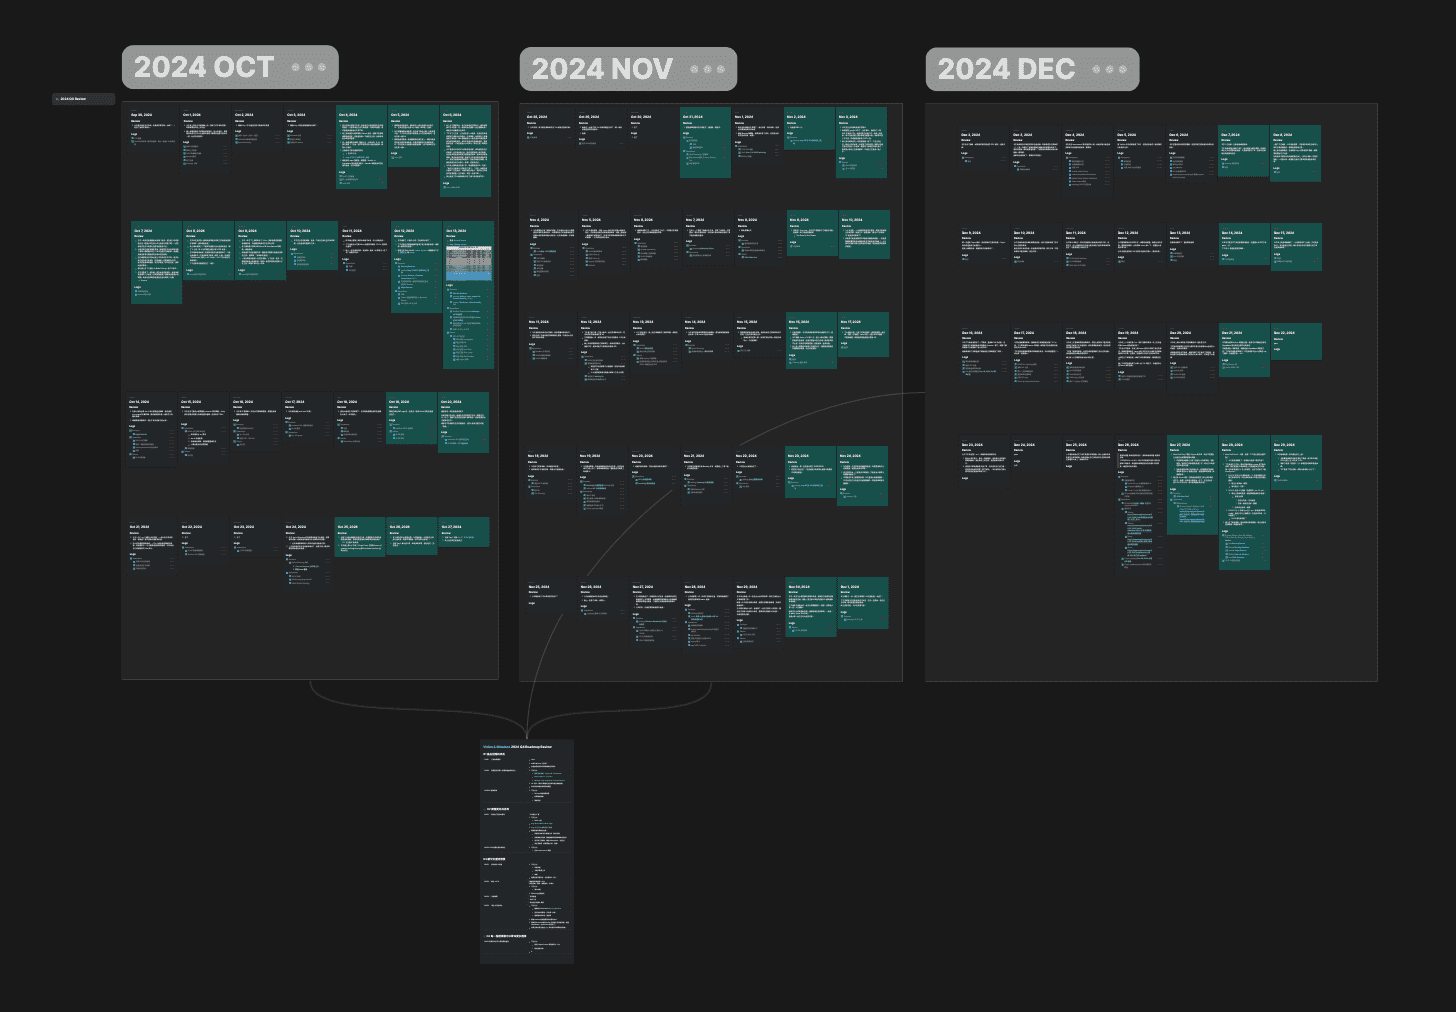Select the Dec 8, 2024 green card
The width and height of the screenshot is (1456, 1012).
tap(1296, 153)
